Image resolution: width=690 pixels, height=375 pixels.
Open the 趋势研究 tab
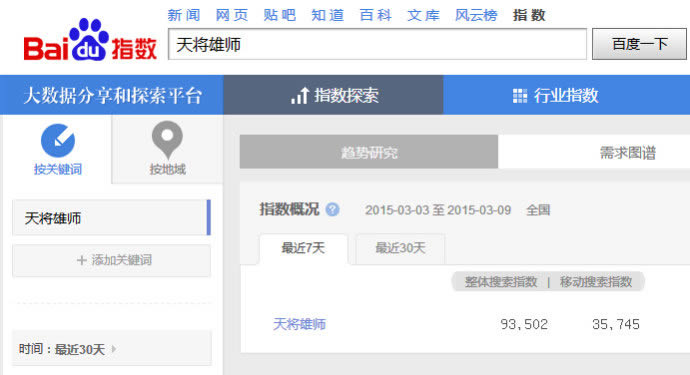pos(369,152)
